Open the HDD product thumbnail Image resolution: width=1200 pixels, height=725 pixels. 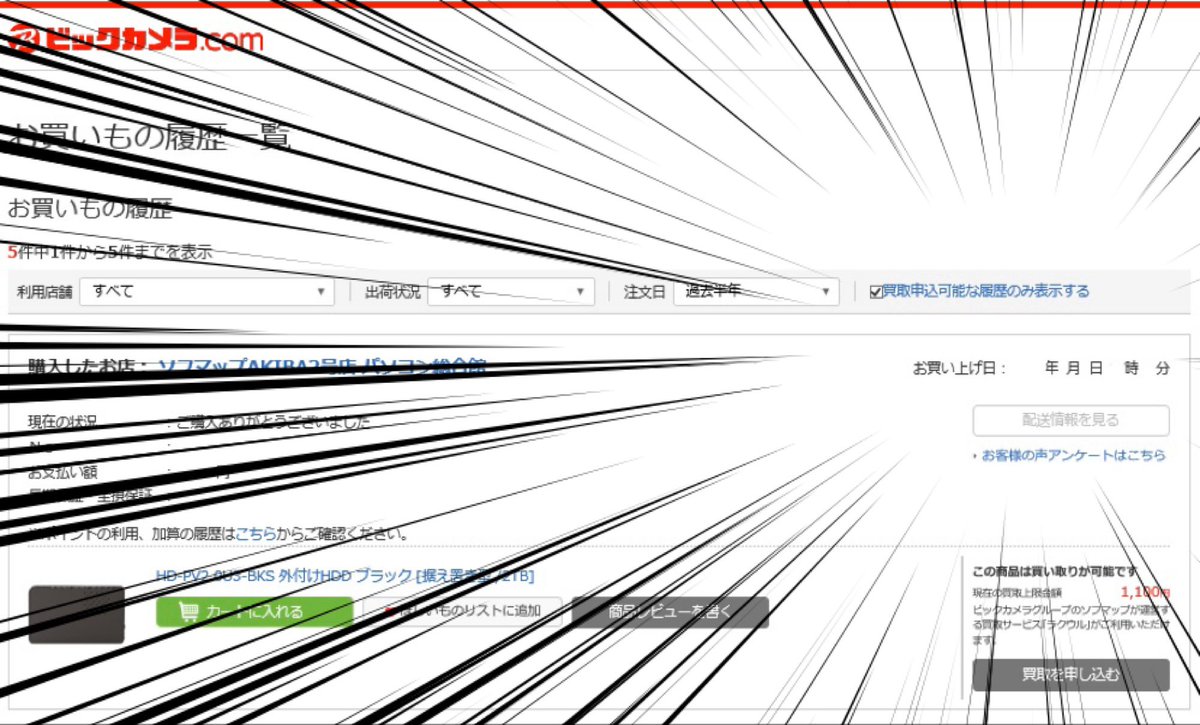click(x=77, y=615)
